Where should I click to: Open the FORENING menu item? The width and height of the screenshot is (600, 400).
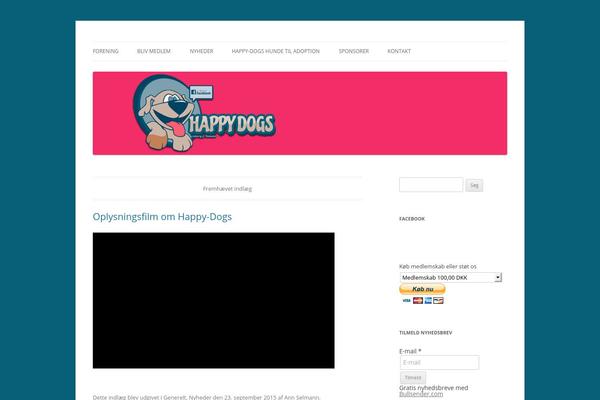[x=106, y=51]
